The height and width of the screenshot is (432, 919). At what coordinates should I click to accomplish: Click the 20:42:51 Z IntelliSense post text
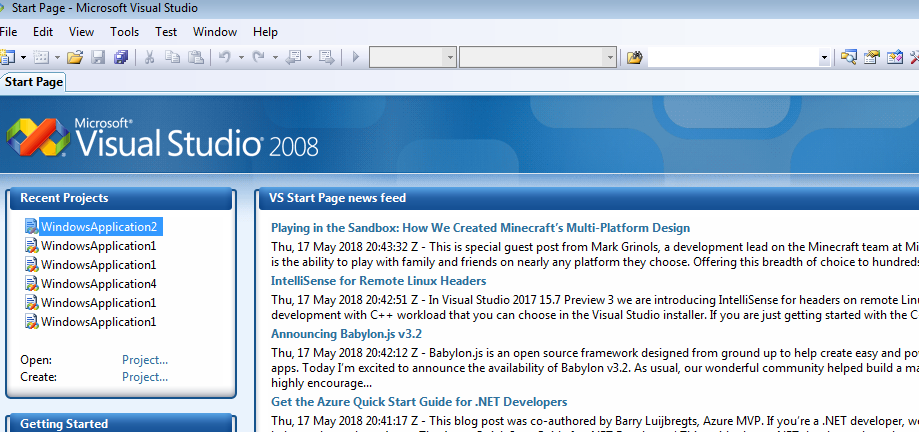click(594, 307)
